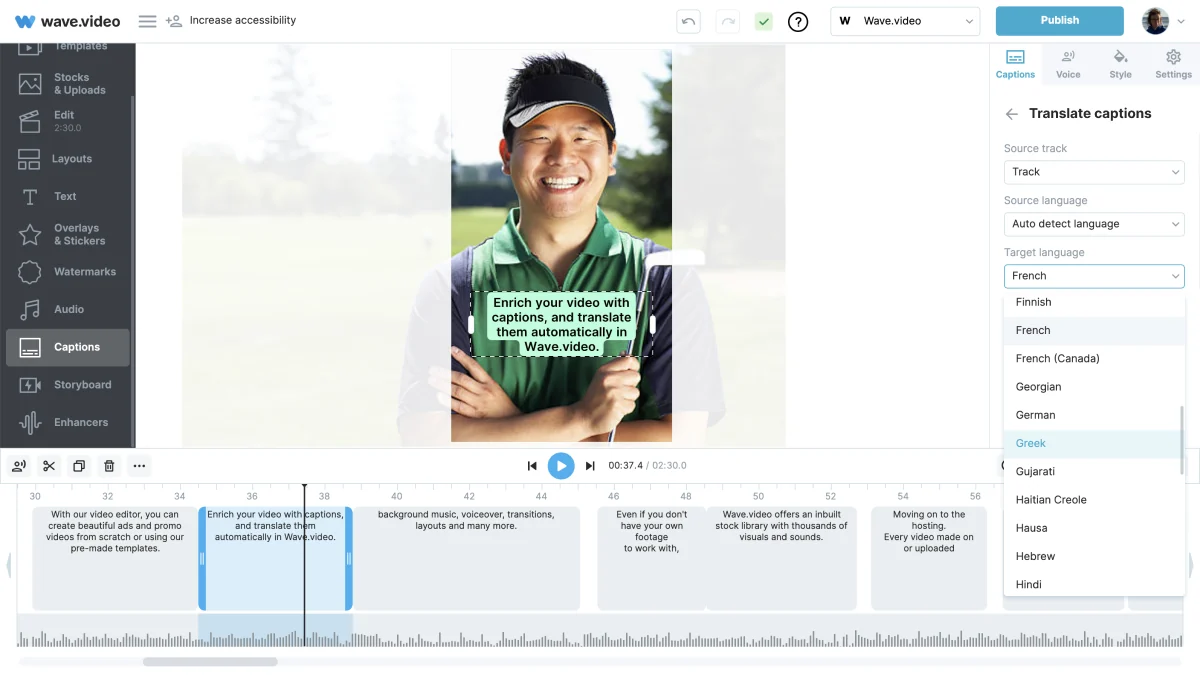Click the text-to-speech voice icon in timeline toolbar
Viewport: 1200px width, 675px height.
[18, 466]
